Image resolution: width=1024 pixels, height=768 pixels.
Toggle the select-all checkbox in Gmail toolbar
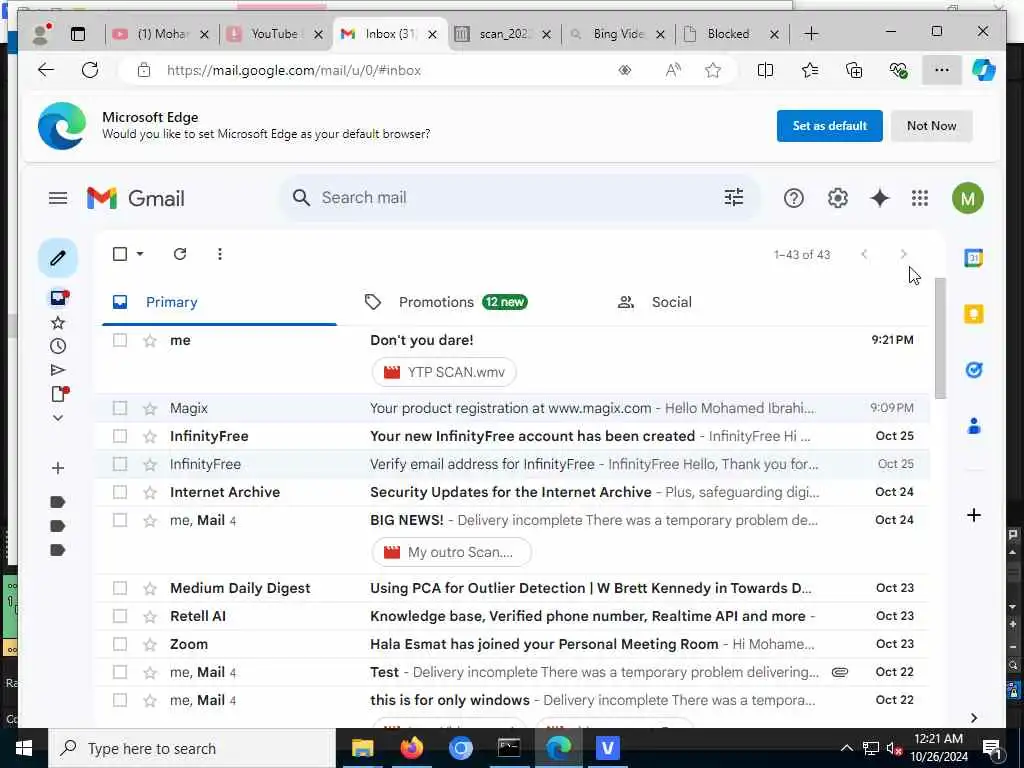pyautogui.click(x=120, y=254)
